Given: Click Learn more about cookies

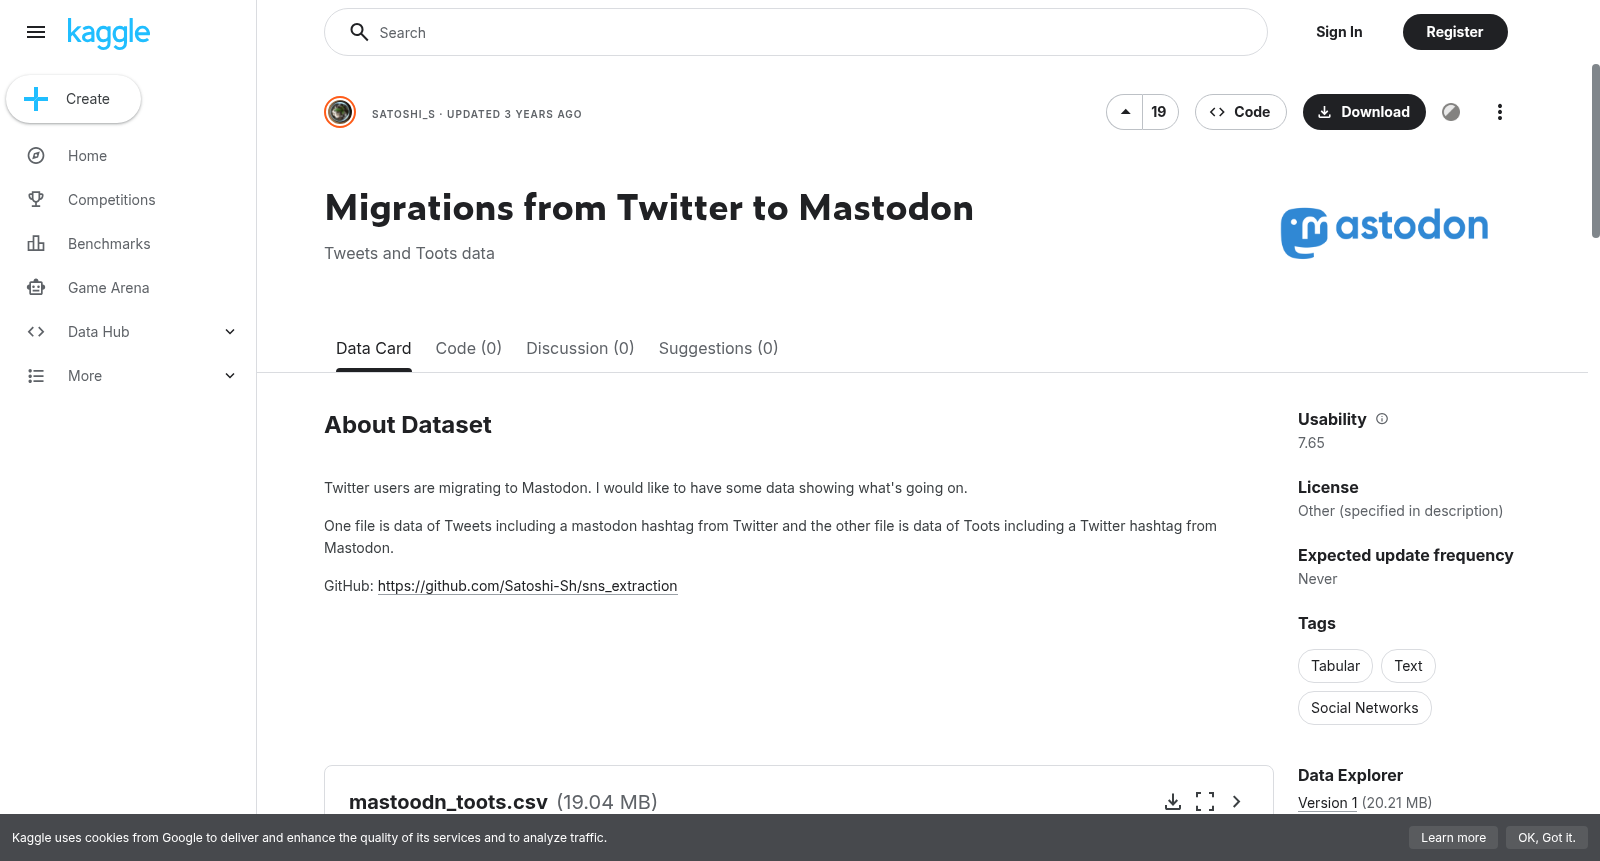Looking at the screenshot, I should click(x=1453, y=838).
